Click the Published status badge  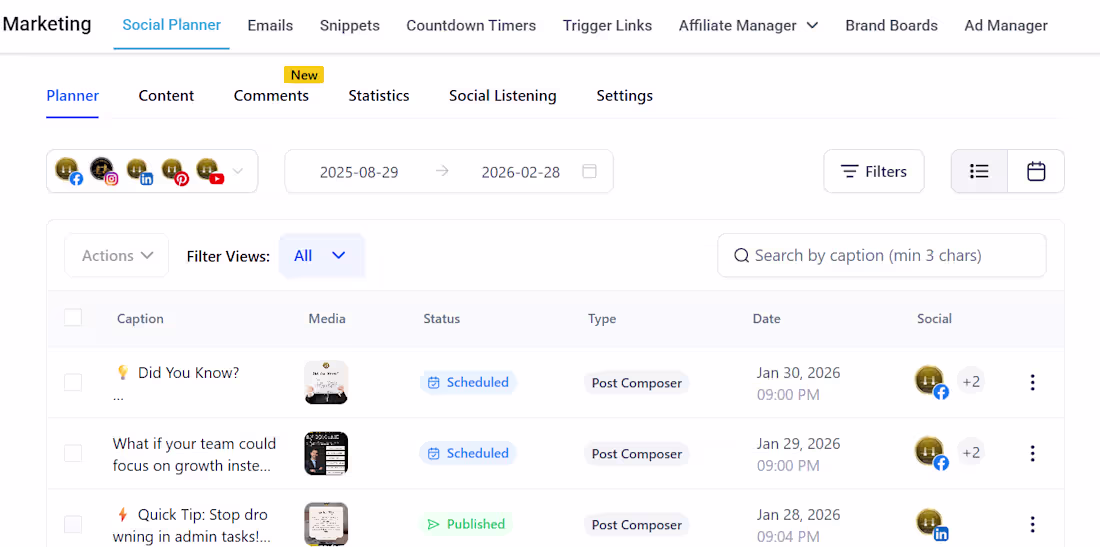[x=466, y=524]
